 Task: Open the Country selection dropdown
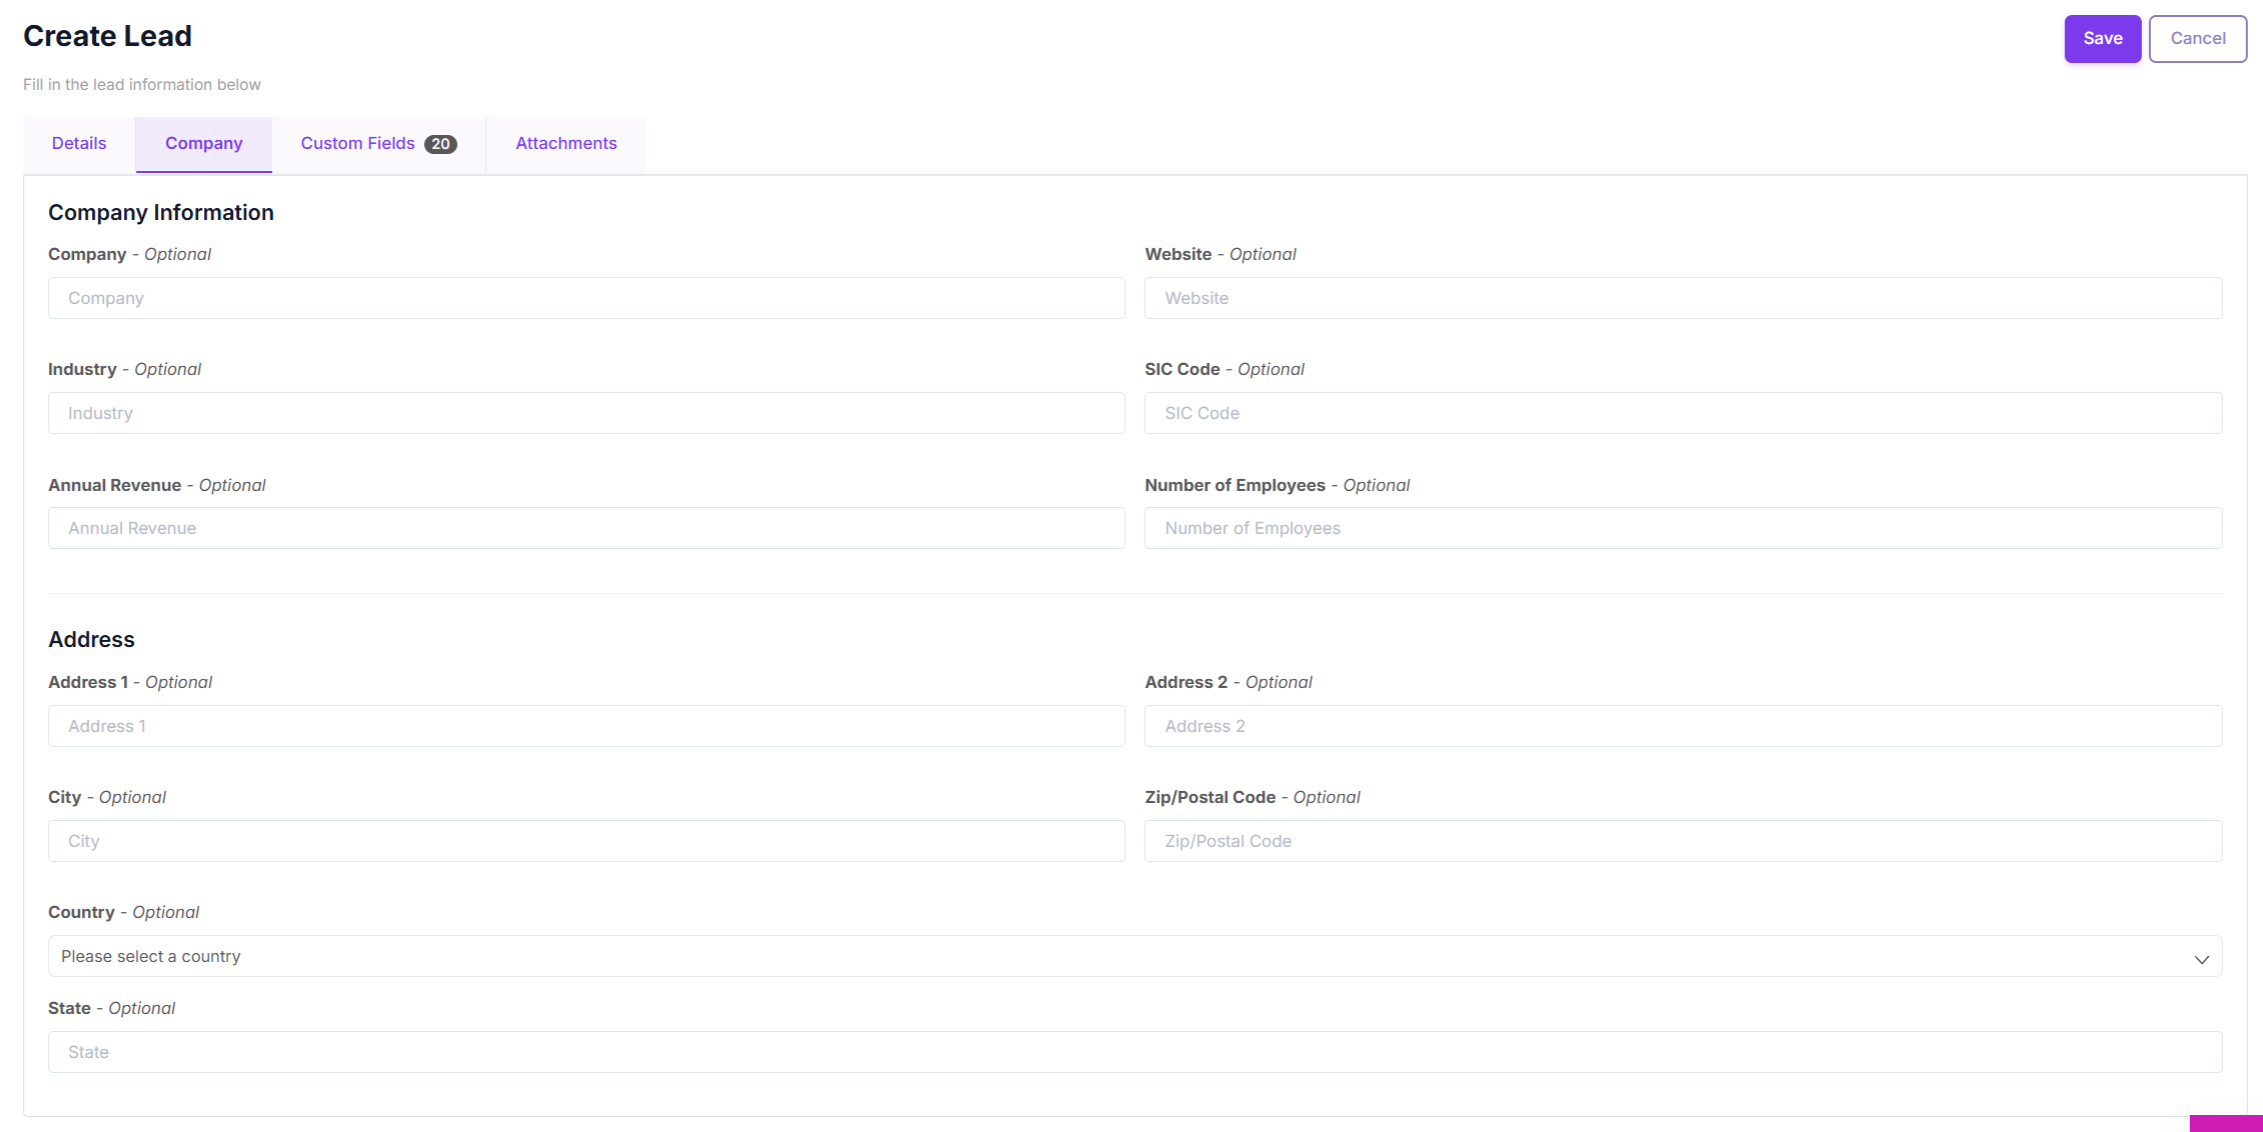pyautogui.click(x=1135, y=956)
